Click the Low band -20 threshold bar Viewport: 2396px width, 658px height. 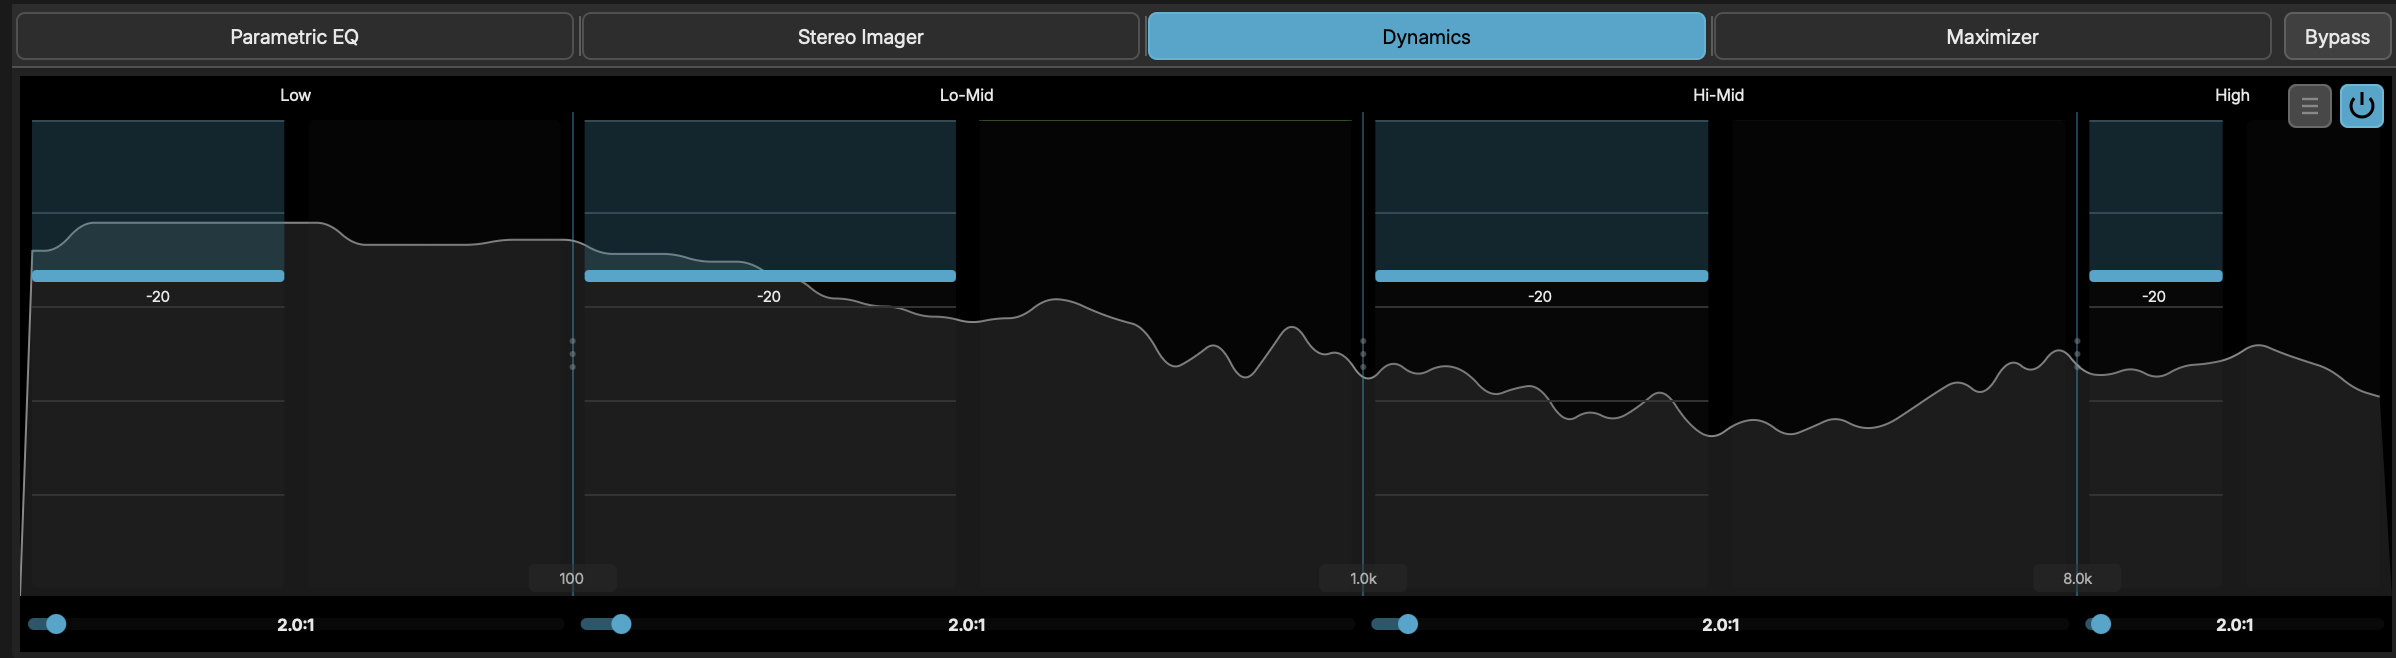[x=158, y=276]
